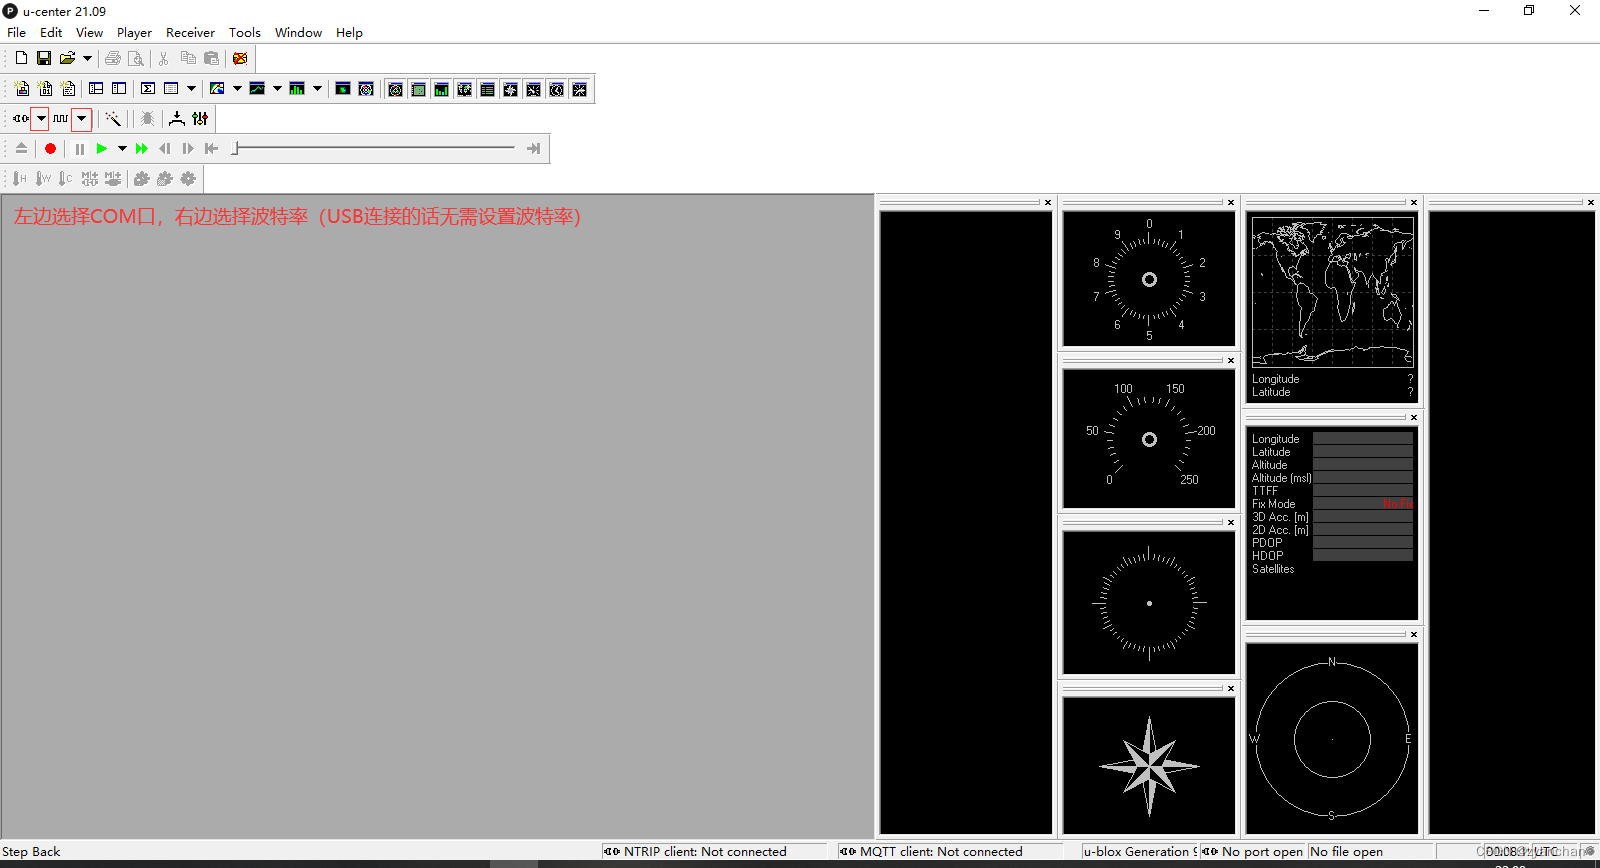Expand the Play speed dropdown arrow
The height and width of the screenshot is (868, 1600).
(x=122, y=149)
